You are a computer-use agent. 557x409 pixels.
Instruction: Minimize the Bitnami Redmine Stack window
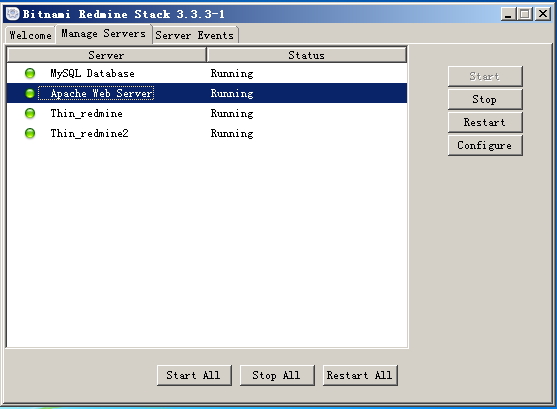(x=509, y=14)
